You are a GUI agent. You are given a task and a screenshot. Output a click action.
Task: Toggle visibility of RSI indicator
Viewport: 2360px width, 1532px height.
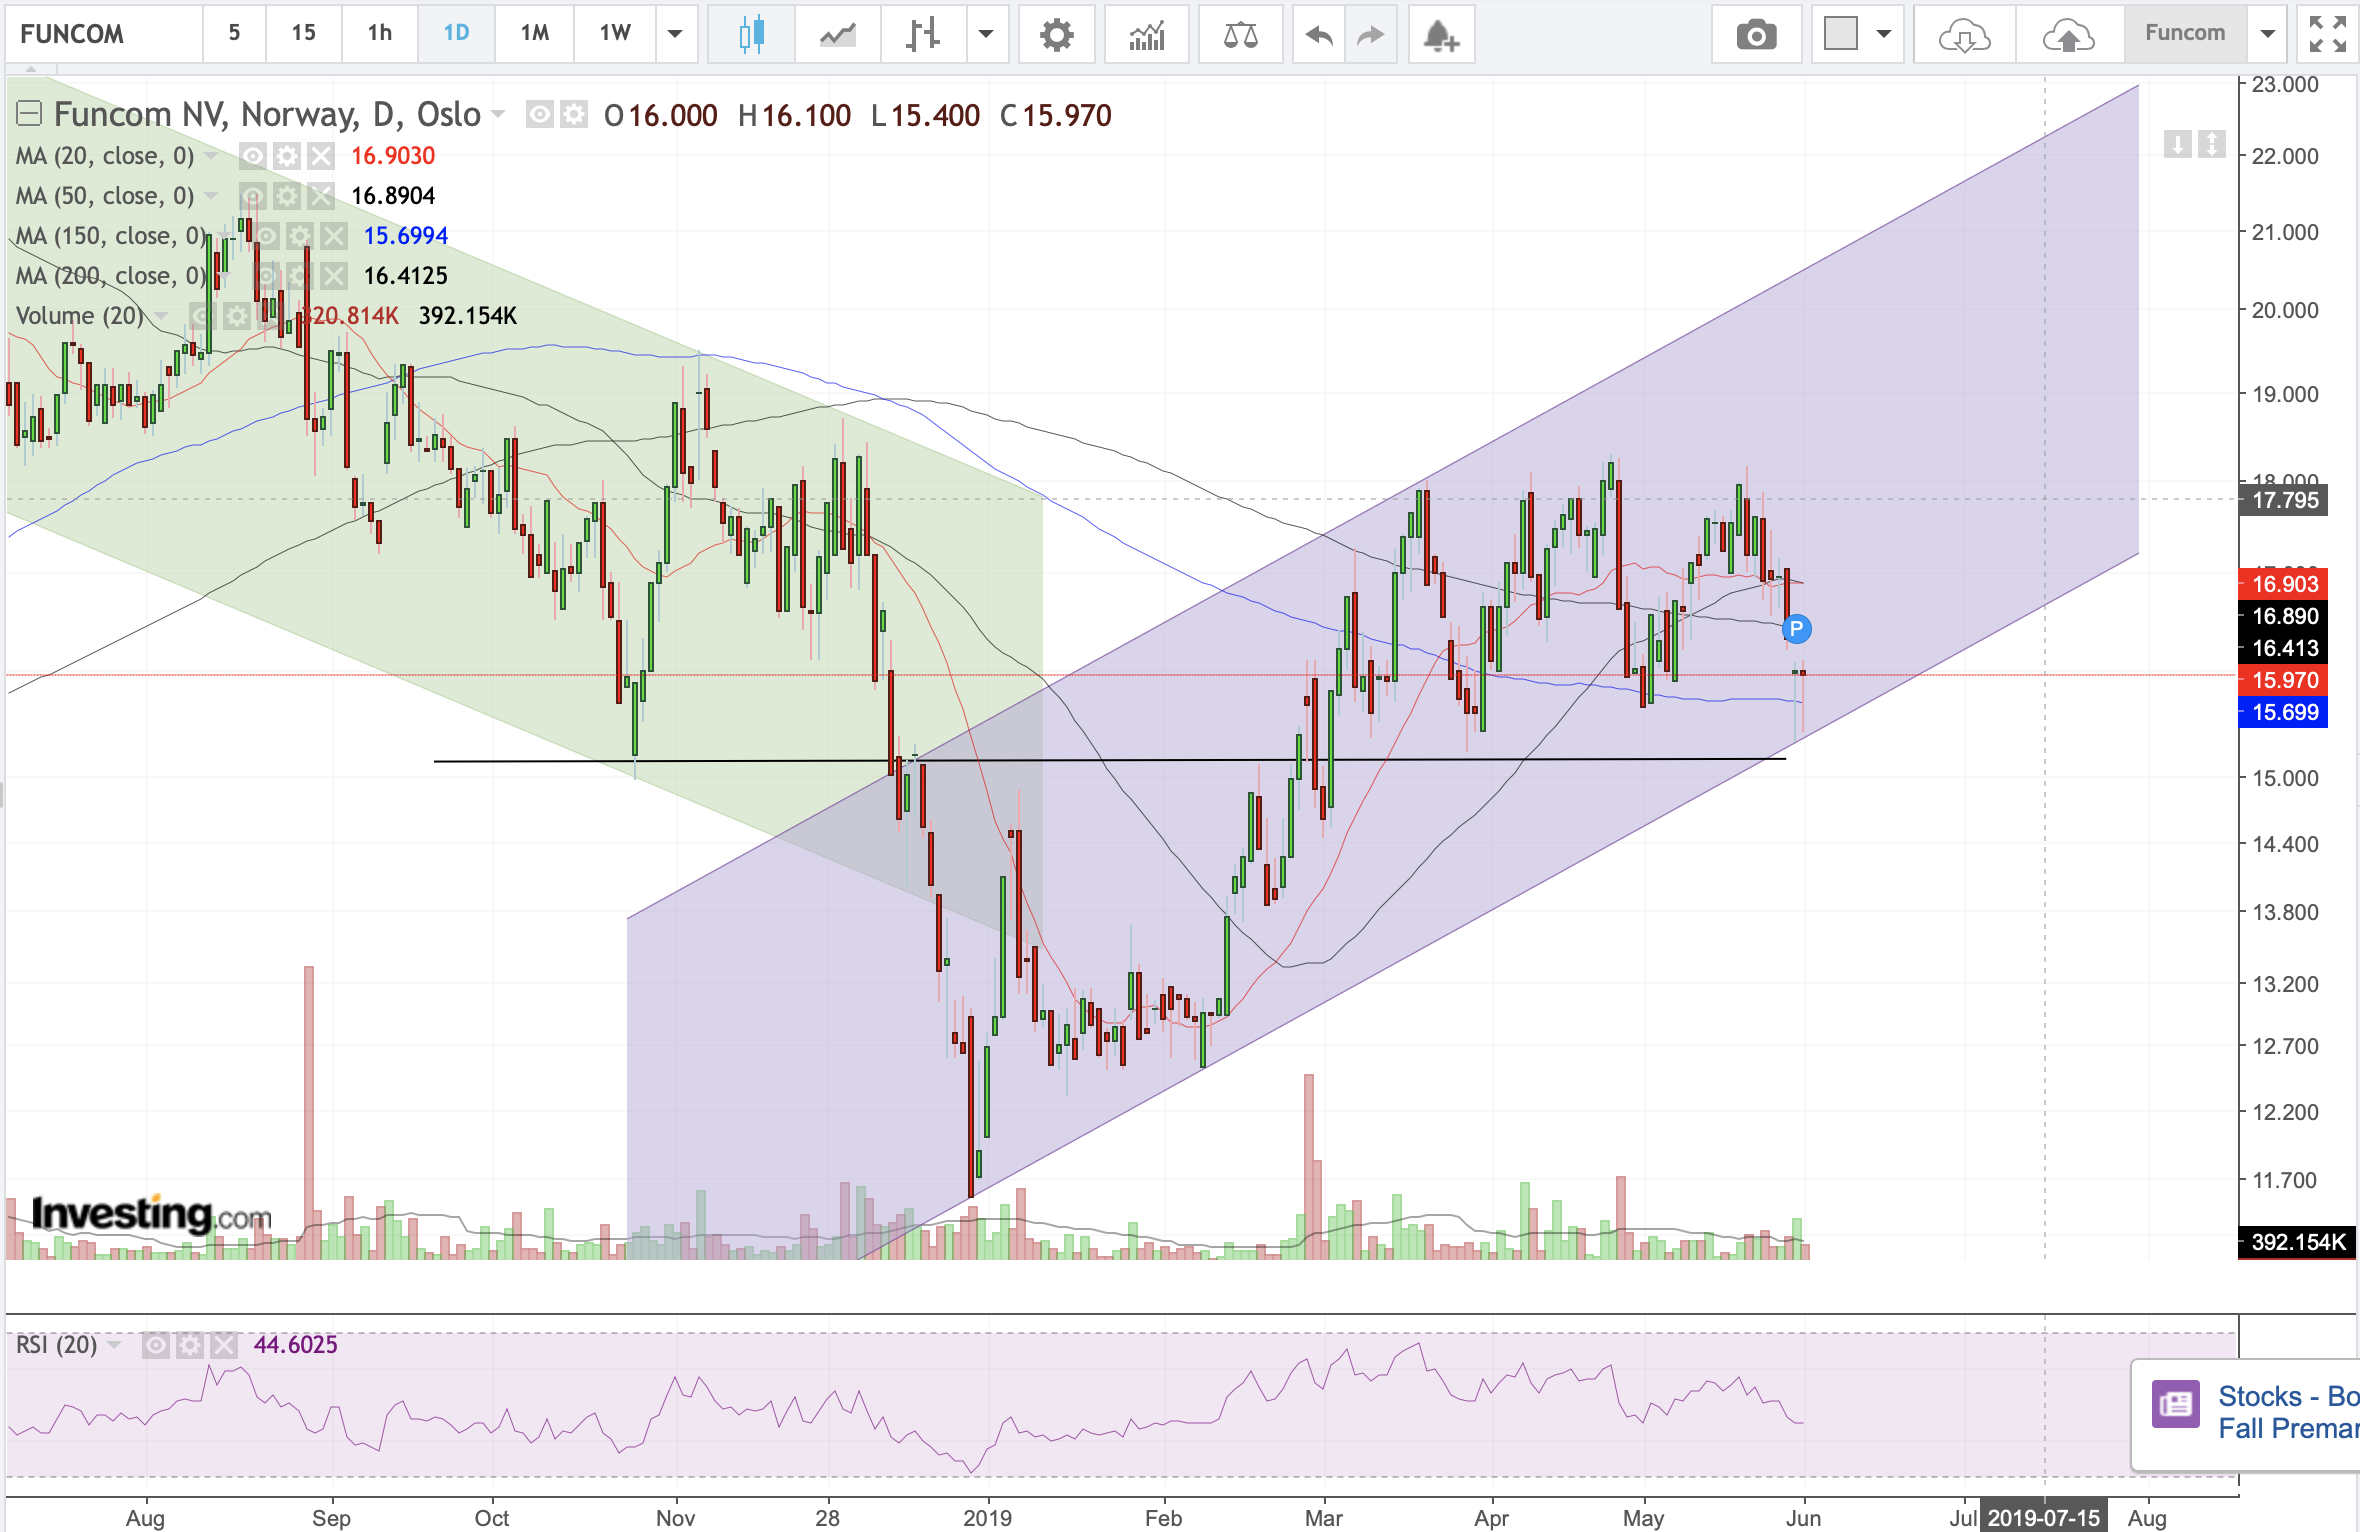[155, 1345]
